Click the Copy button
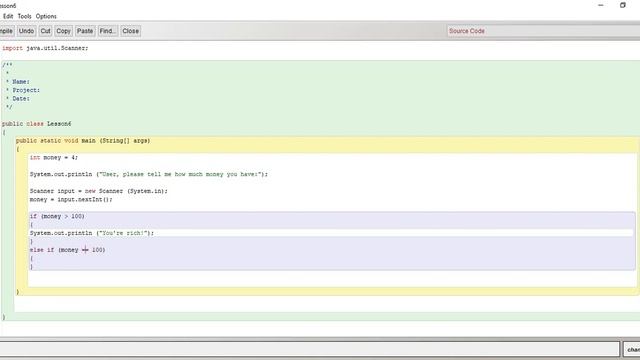Image resolution: width=640 pixels, height=360 pixels. click(x=63, y=31)
